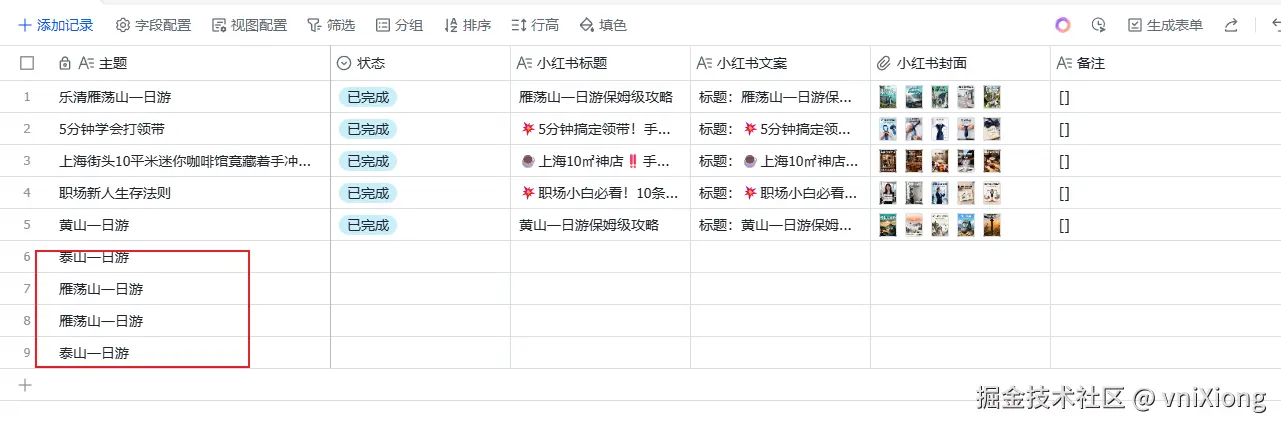
Task: Click the colorful AI assistant ring icon
Action: pos(1063,25)
